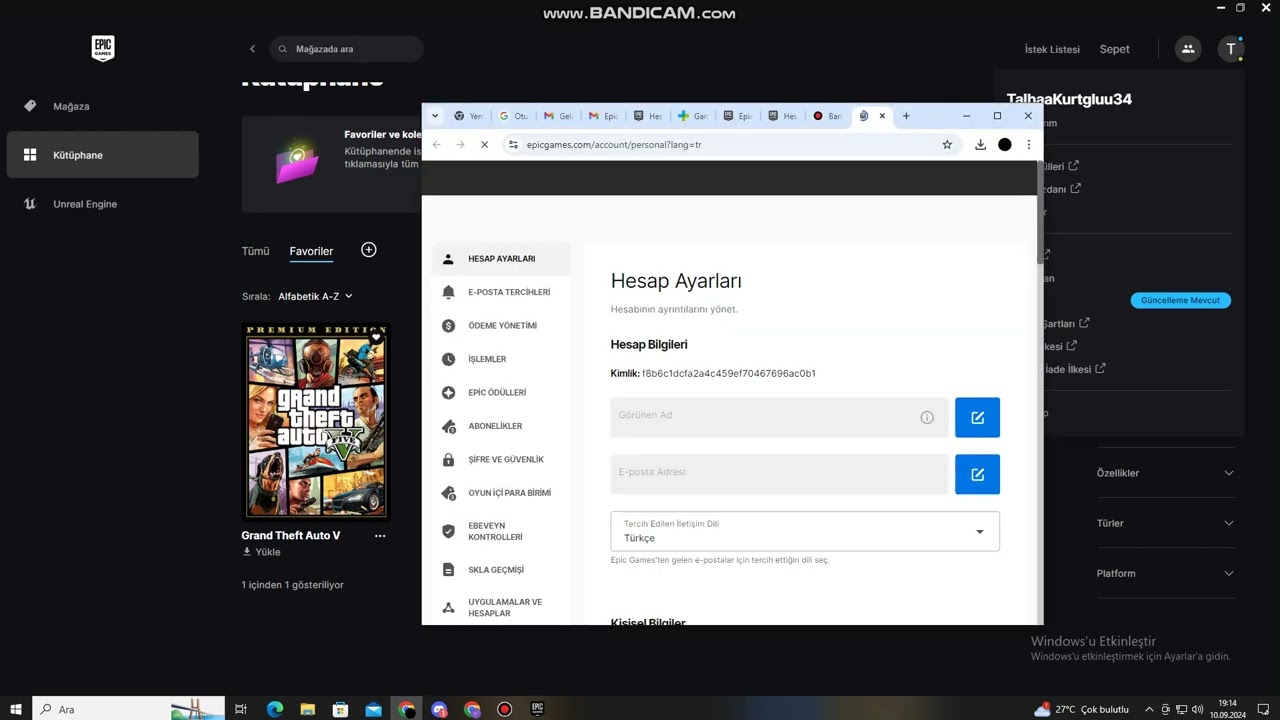Viewport: 1280px width, 720px height.
Task: Click the info icon in the Görünen Ad field
Action: 927,417
